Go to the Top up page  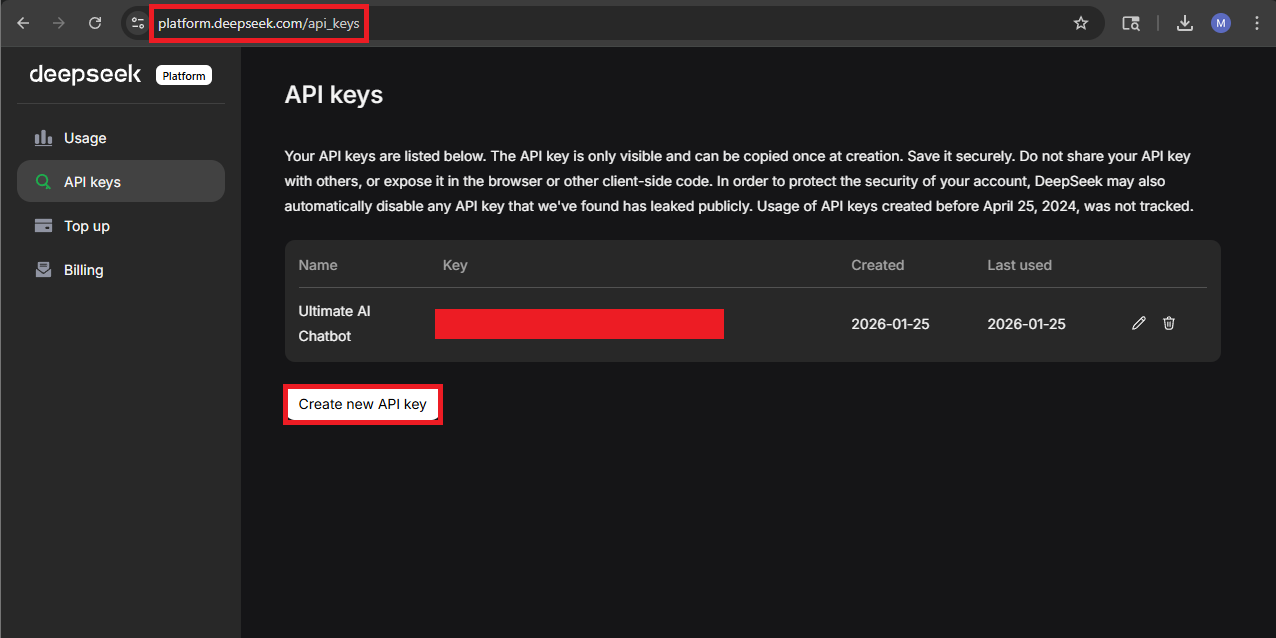click(87, 226)
